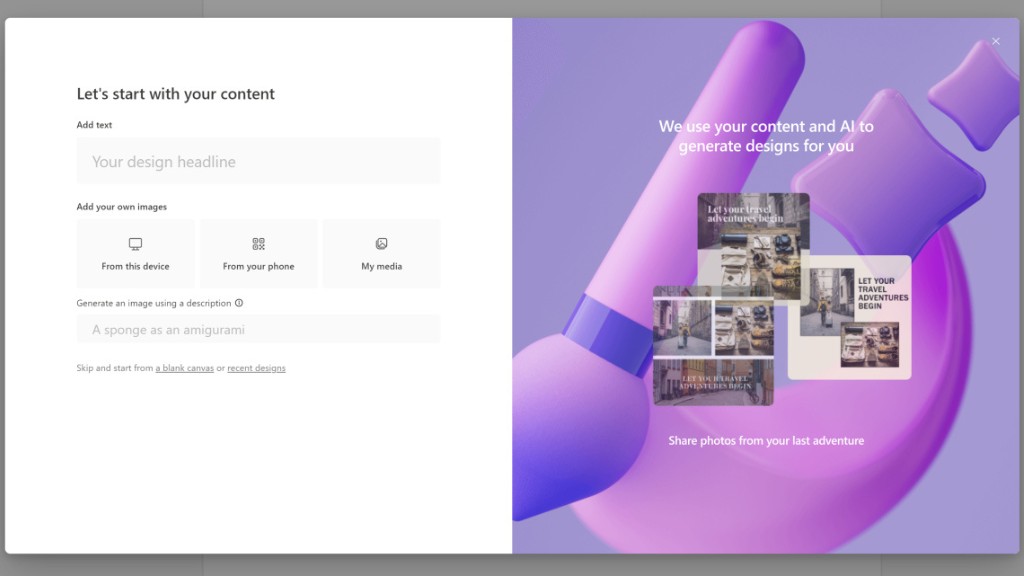This screenshot has width=1024, height=576.
Task: Click the QR code icon for phone upload
Action: (x=258, y=244)
